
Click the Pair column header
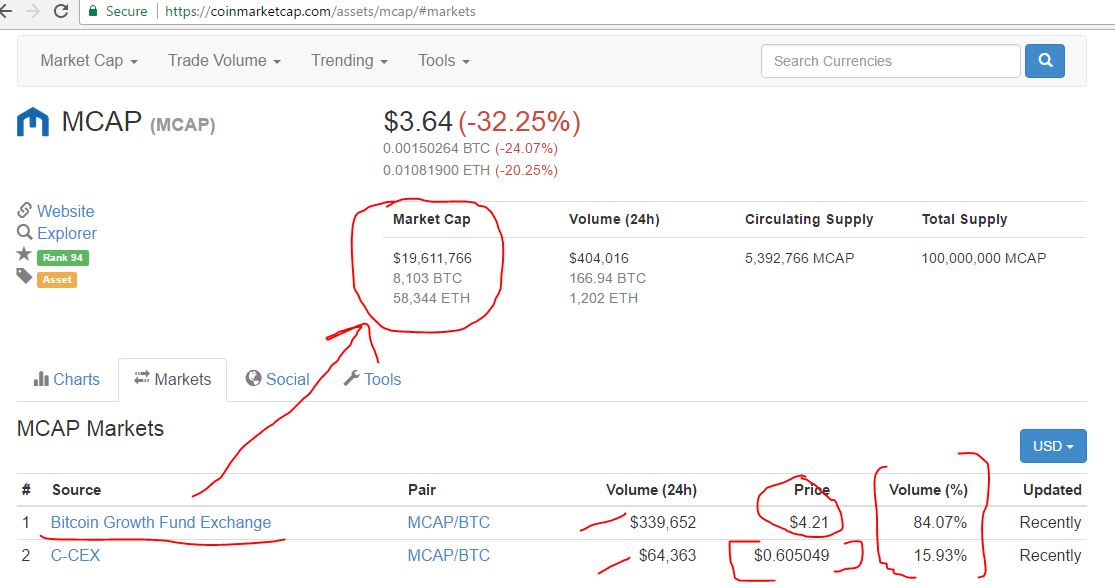pos(422,490)
